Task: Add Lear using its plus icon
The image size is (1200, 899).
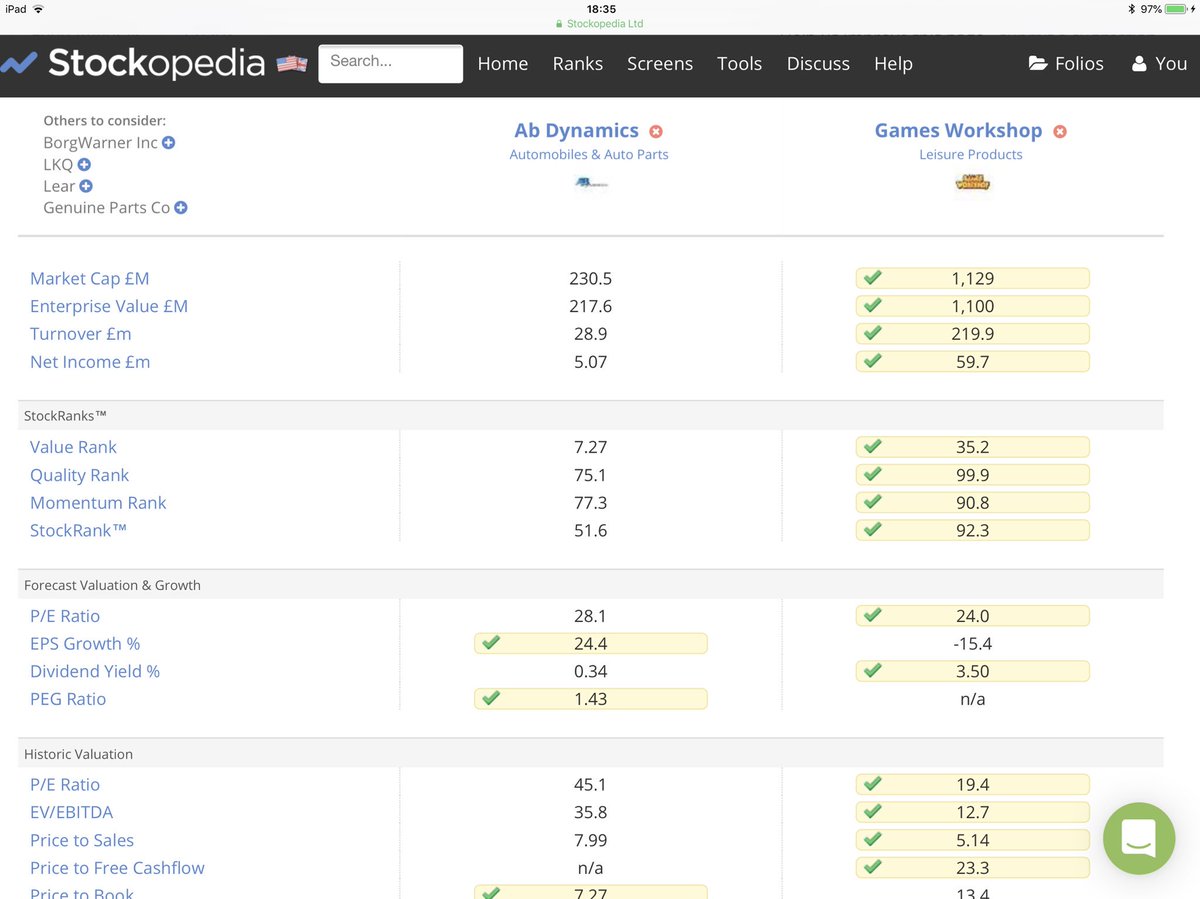Action: (x=86, y=186)
